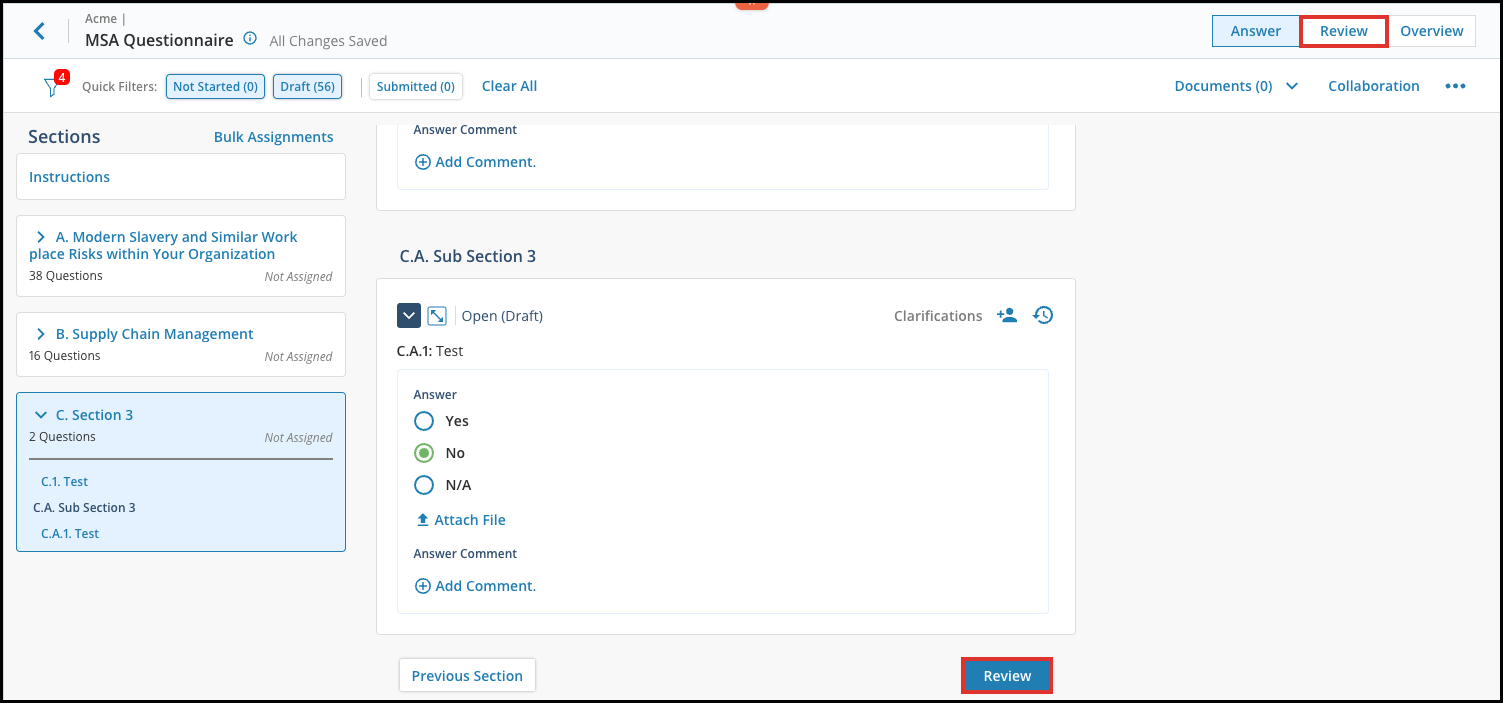Viewport: 1503px width, 703px height.
Task: Open the Collaboration link
Action: 1373,86
